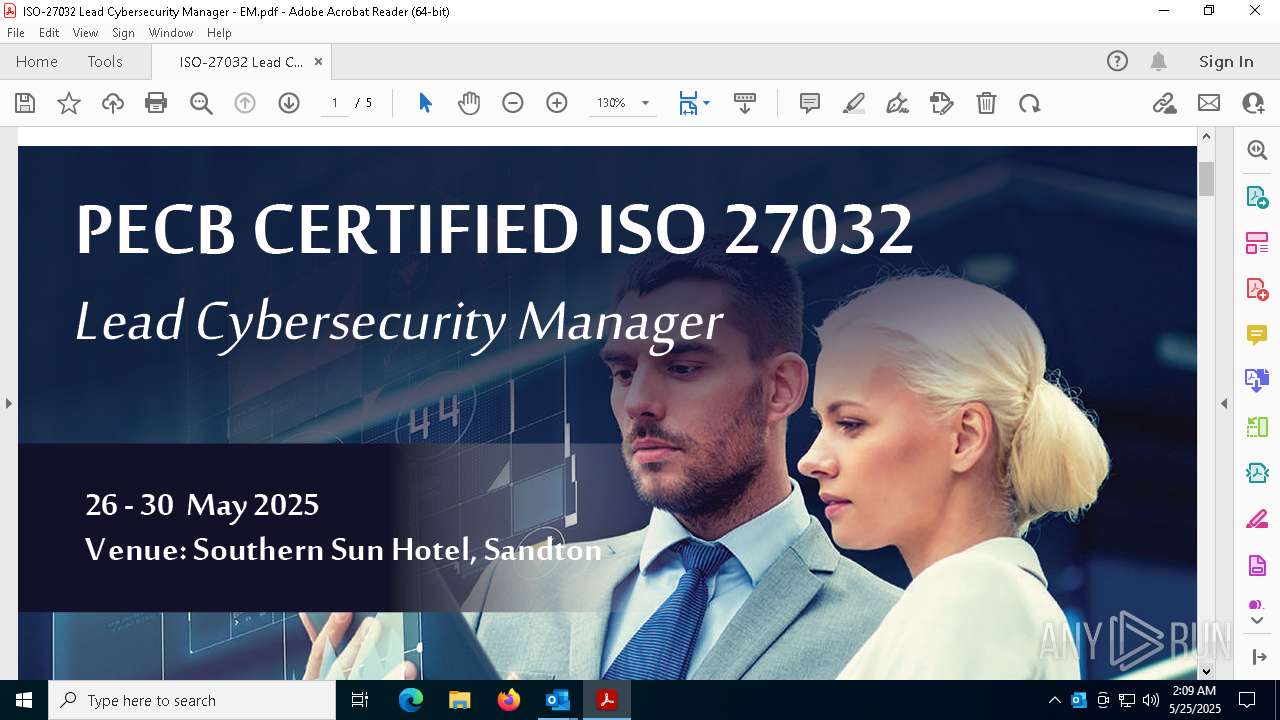Expand the page fit options dropdown arrow
Viewport: 1280px width, 720px height.
click(706, 103)
